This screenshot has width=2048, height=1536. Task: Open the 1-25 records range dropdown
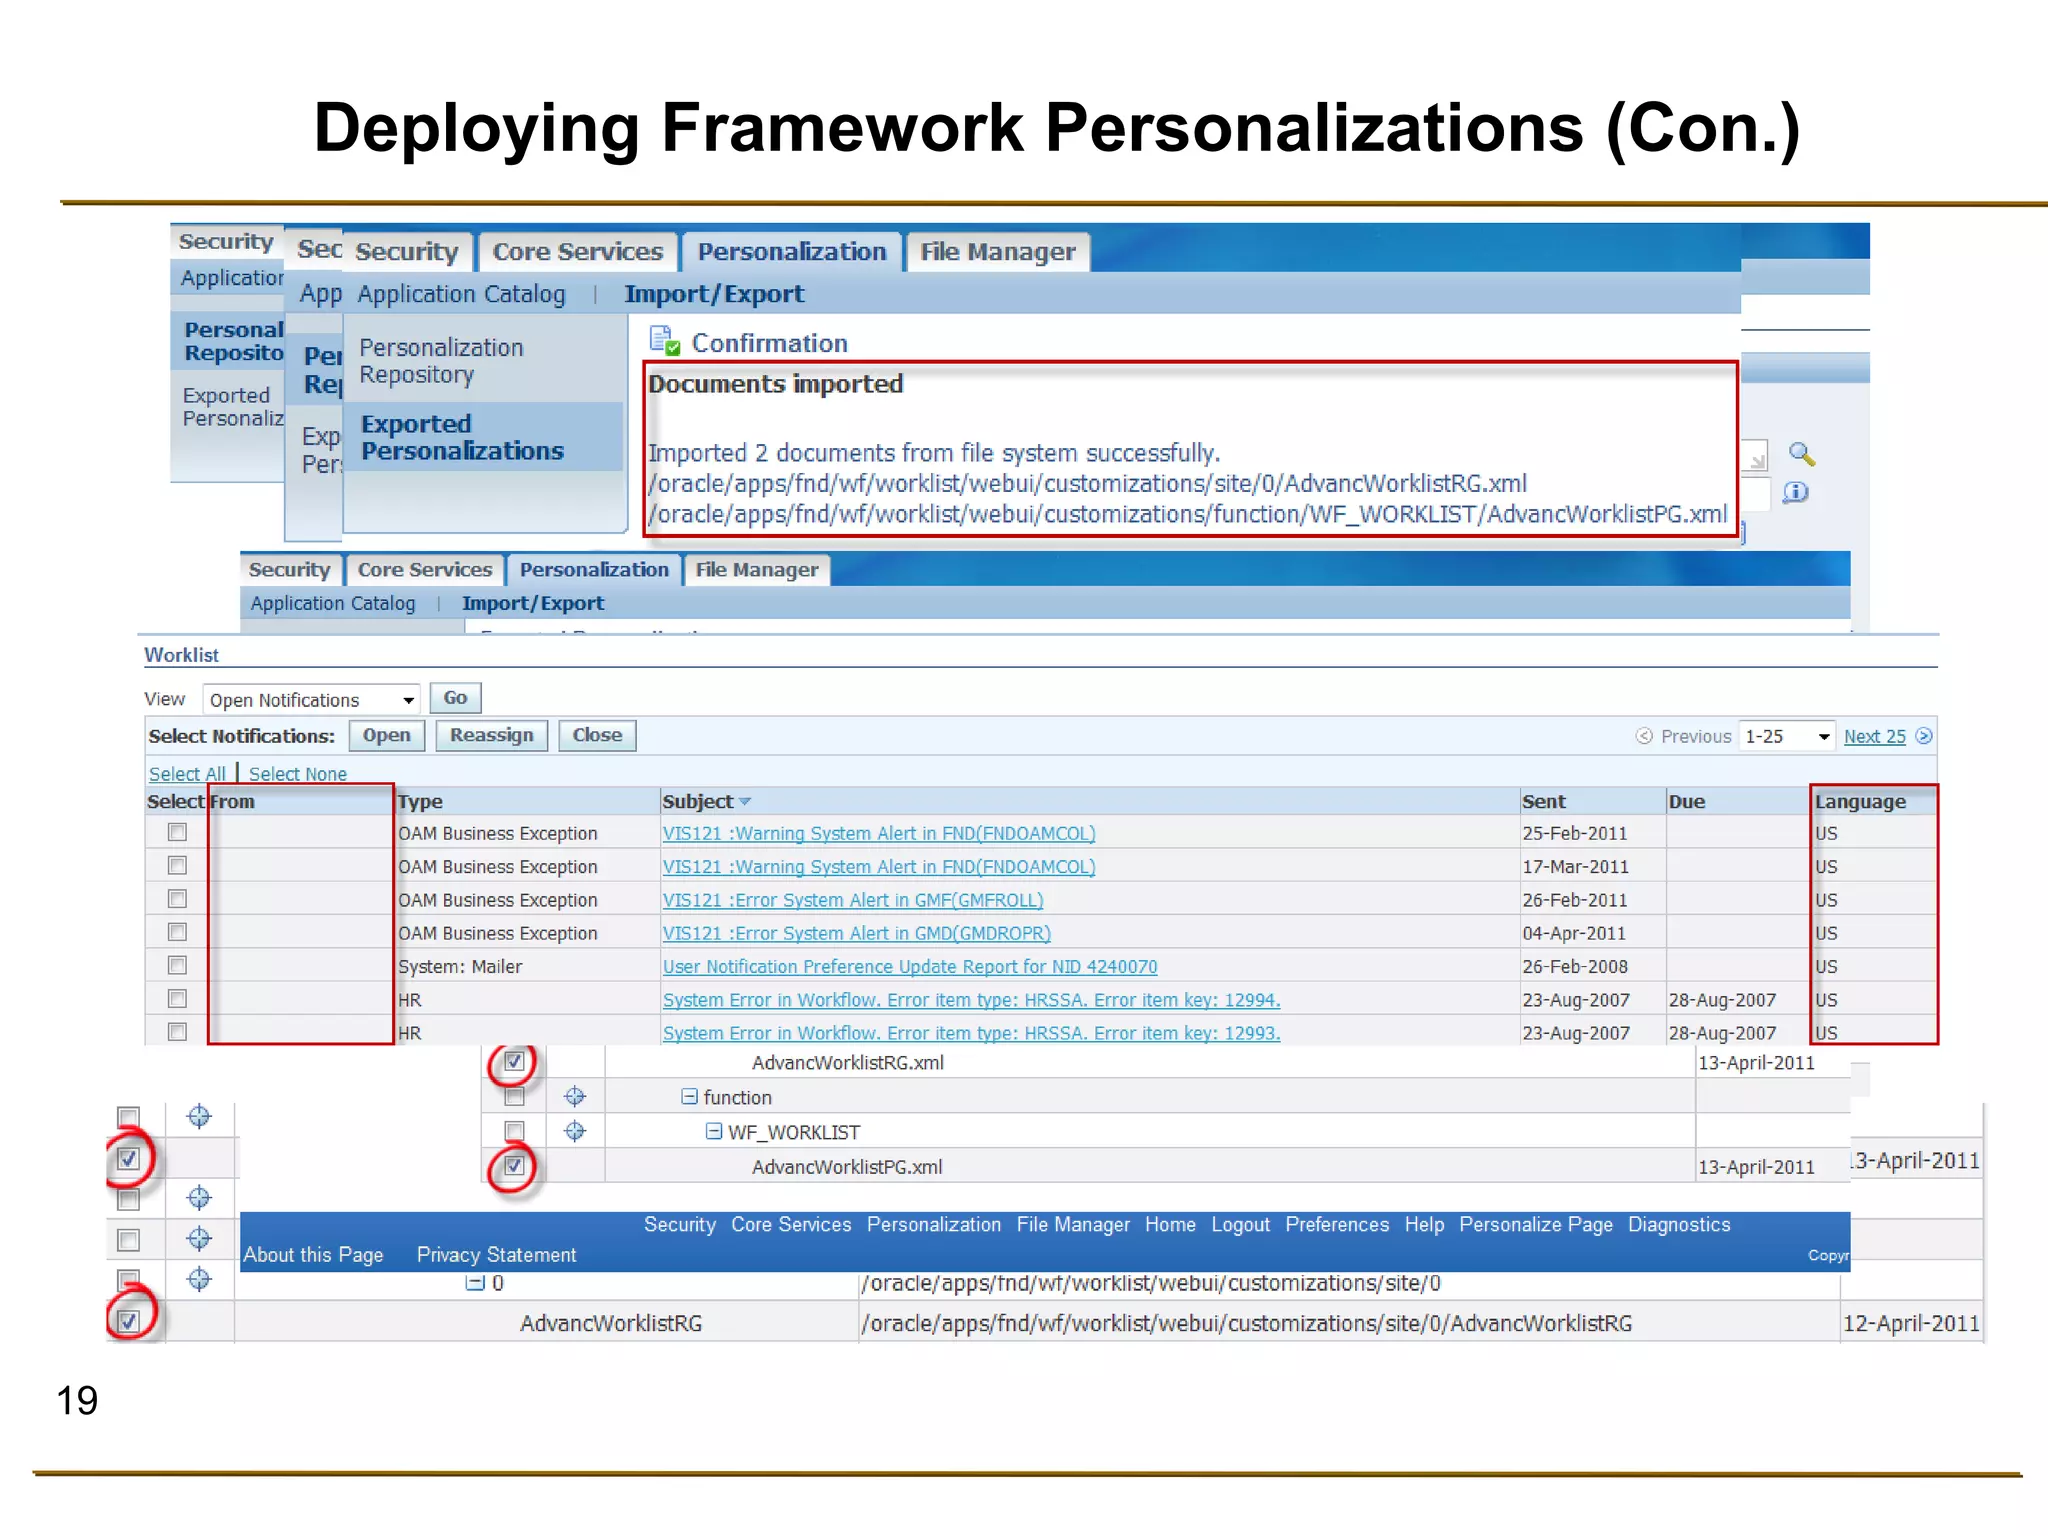[1787, 736]
